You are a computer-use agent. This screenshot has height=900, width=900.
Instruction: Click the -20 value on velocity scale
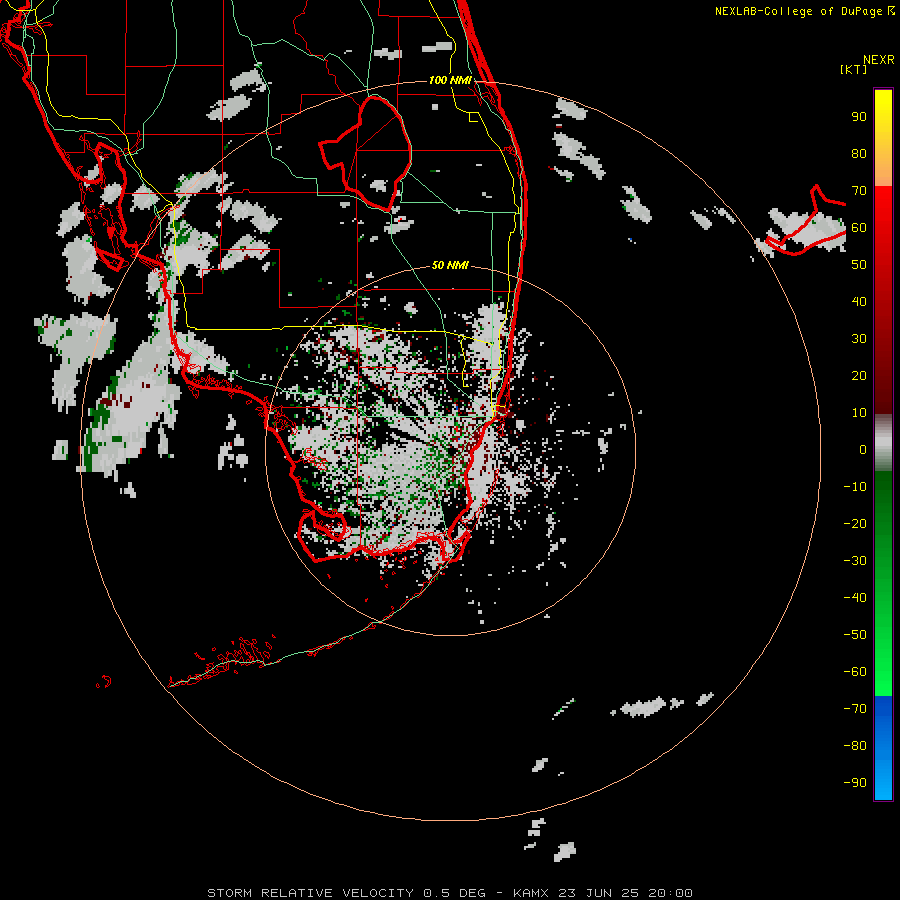pos(855,524)
